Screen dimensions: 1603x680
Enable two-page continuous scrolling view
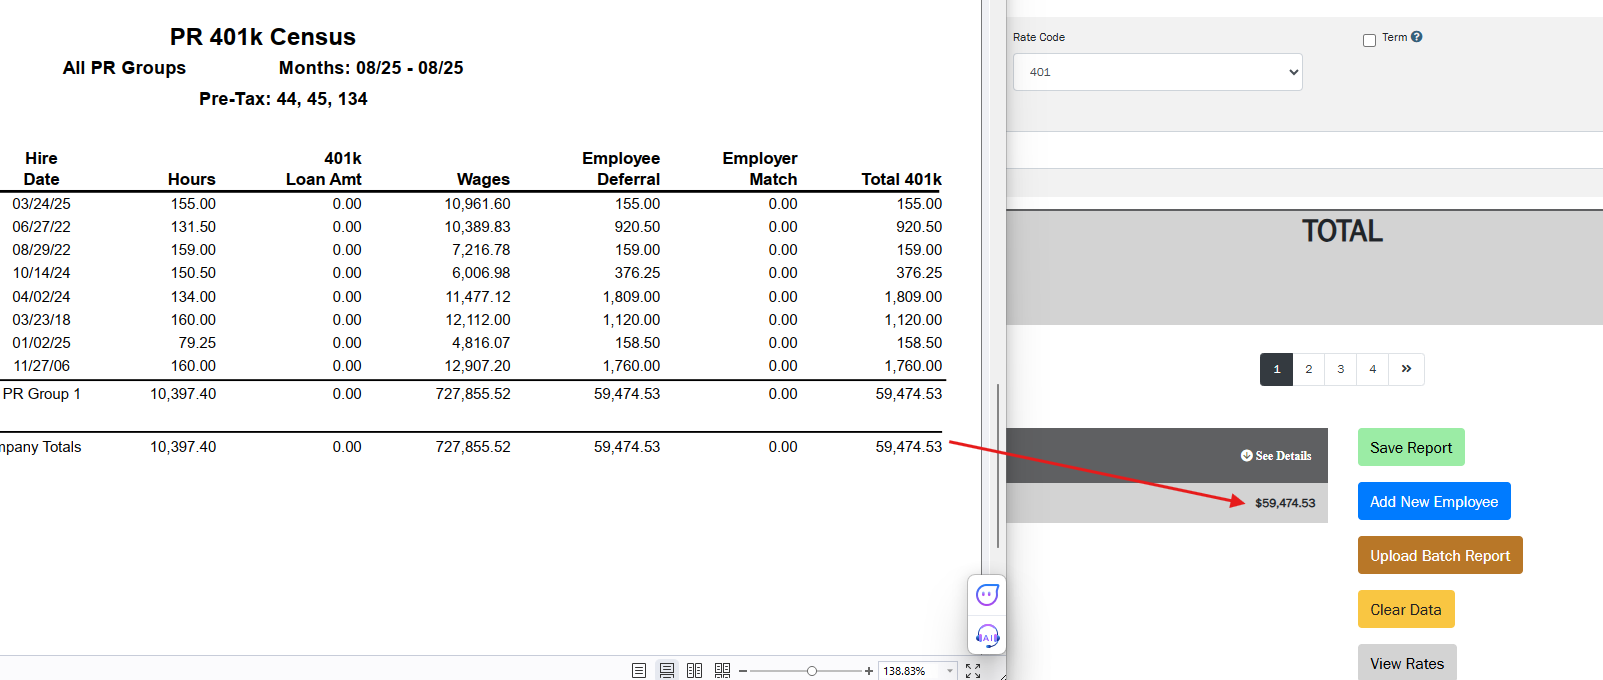[x=723, y=671]
